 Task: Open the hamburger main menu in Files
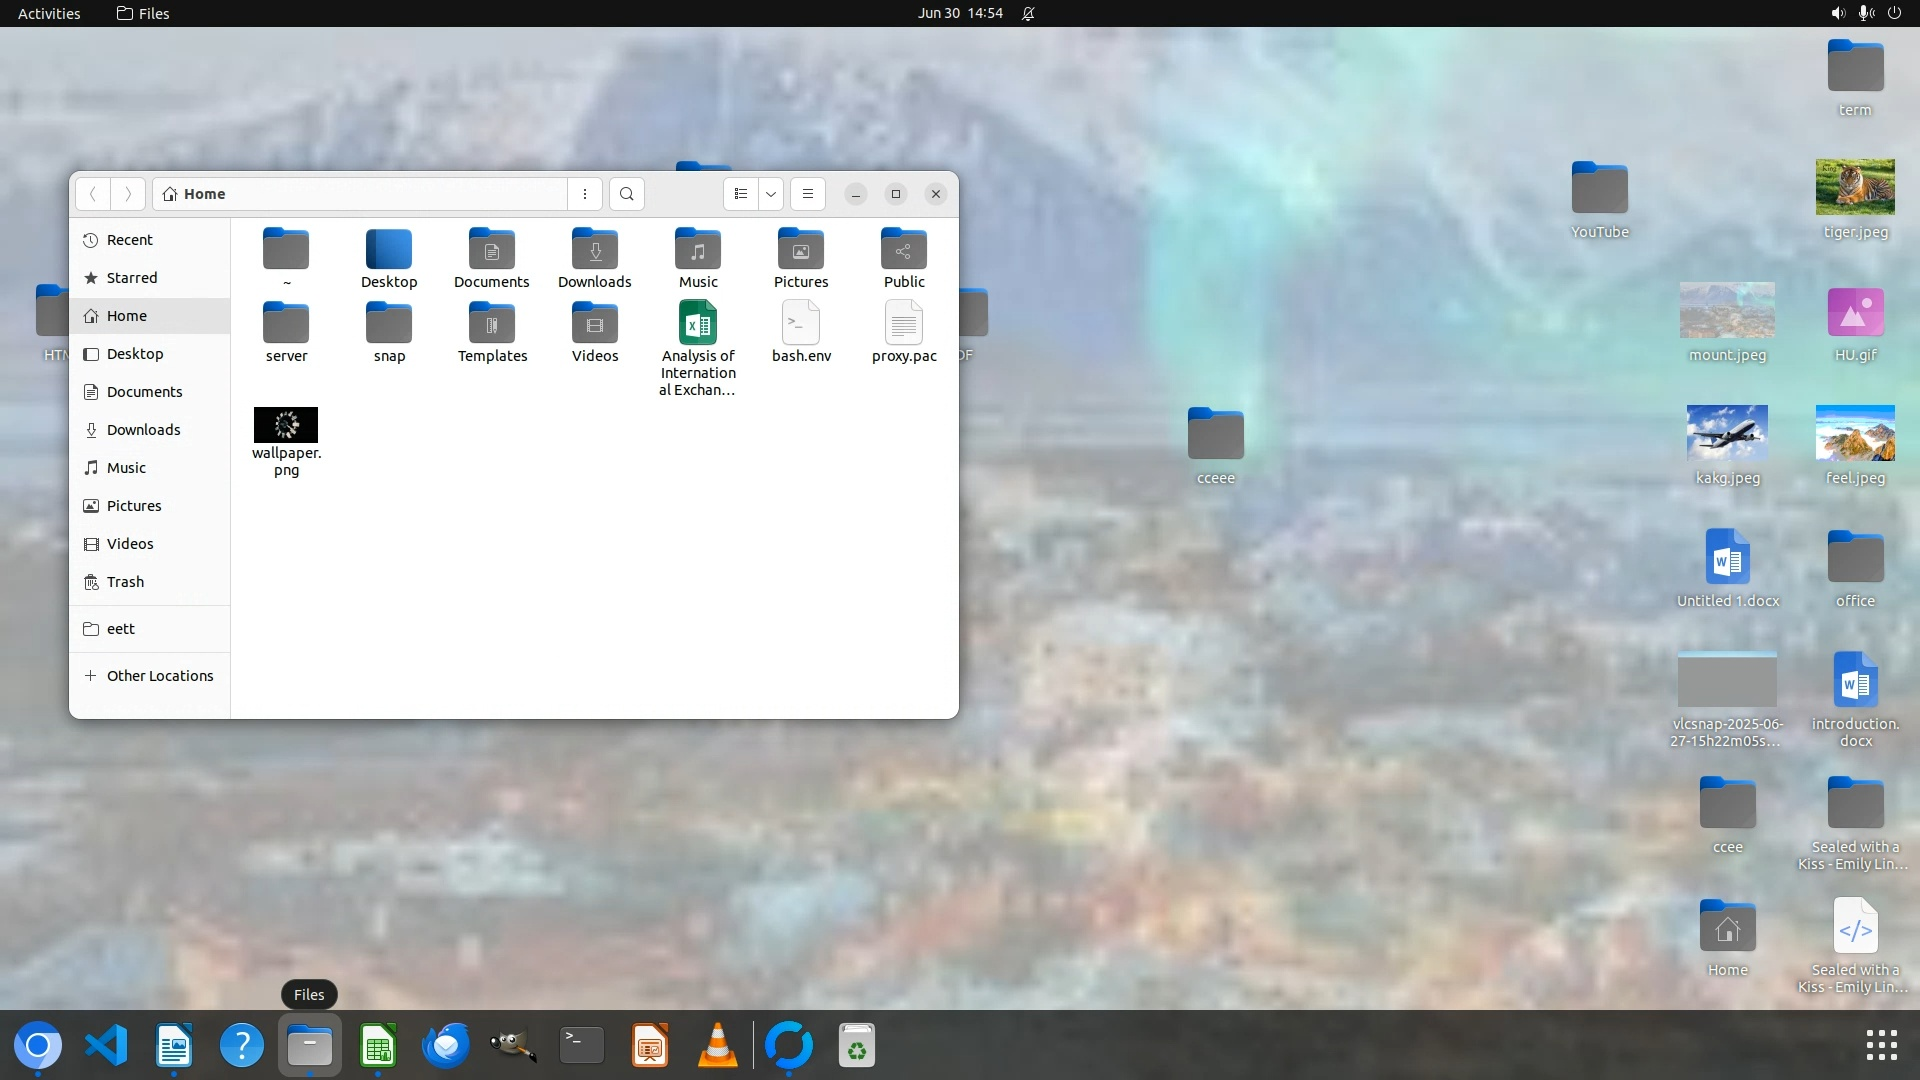coord(808,194)
